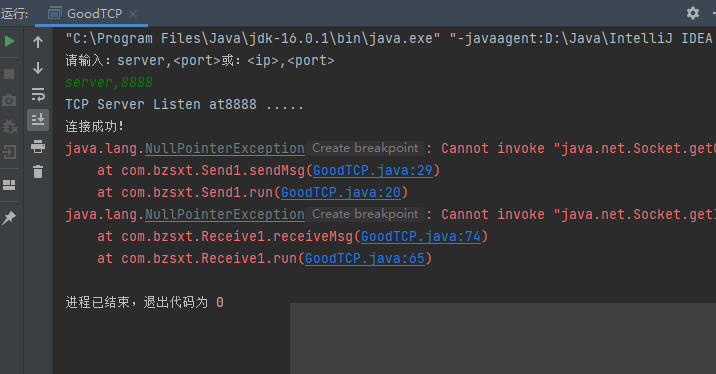Jump down the stack trace arrow
The image size is (716, 374).
(38, 68)
